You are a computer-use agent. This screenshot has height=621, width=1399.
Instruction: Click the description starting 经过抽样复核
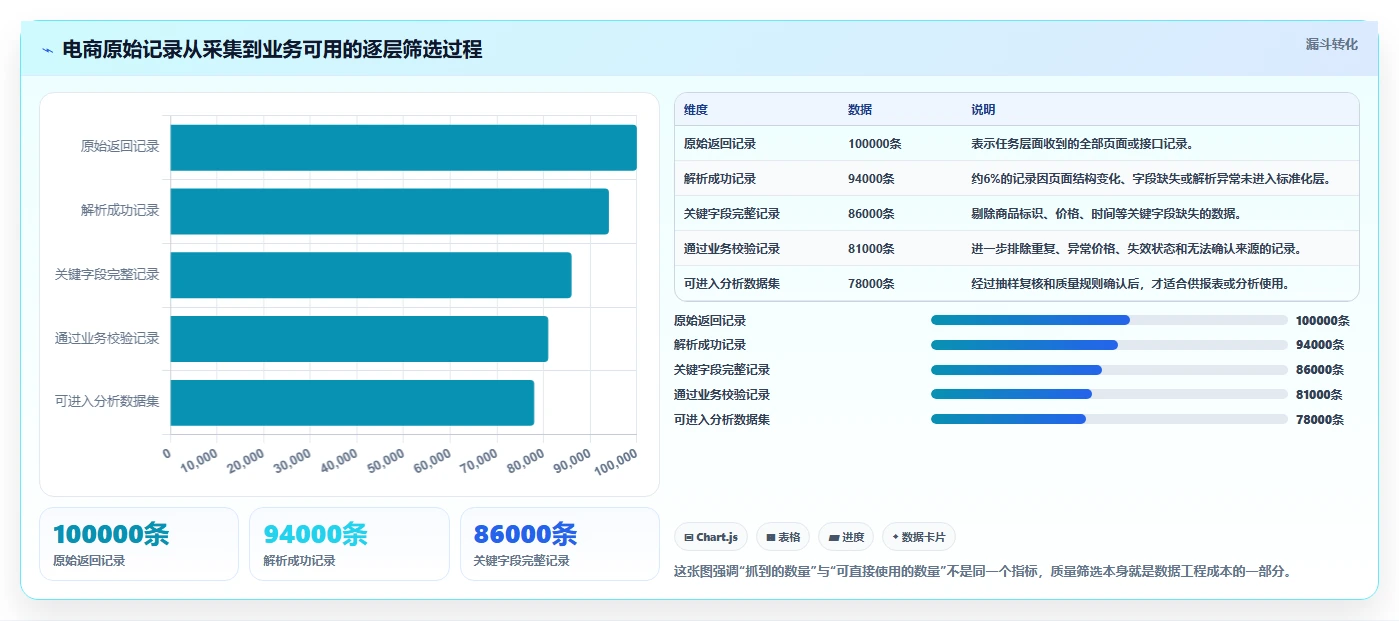coord(1130,283)
